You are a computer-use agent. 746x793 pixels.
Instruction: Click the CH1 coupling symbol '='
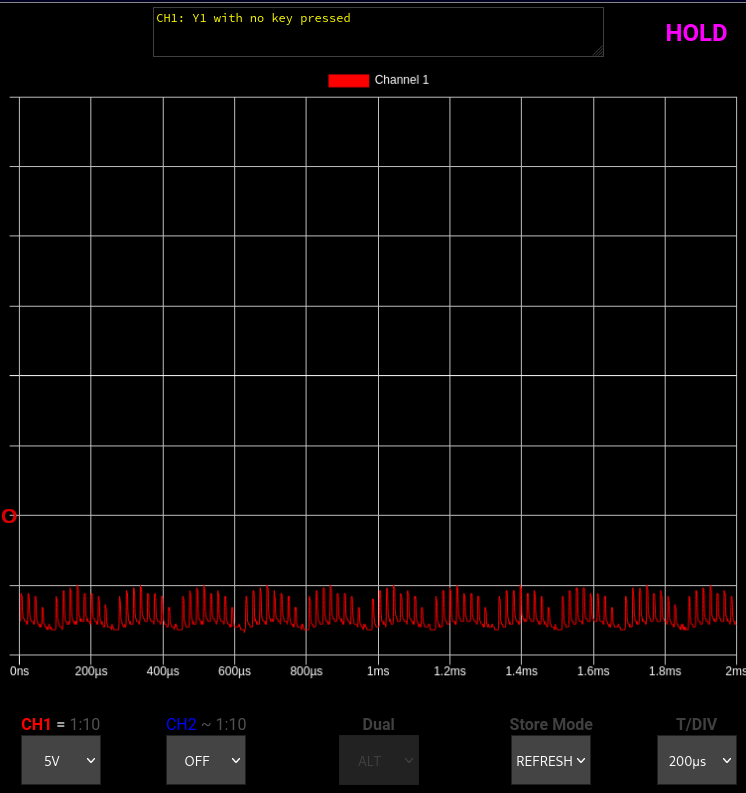61,725
